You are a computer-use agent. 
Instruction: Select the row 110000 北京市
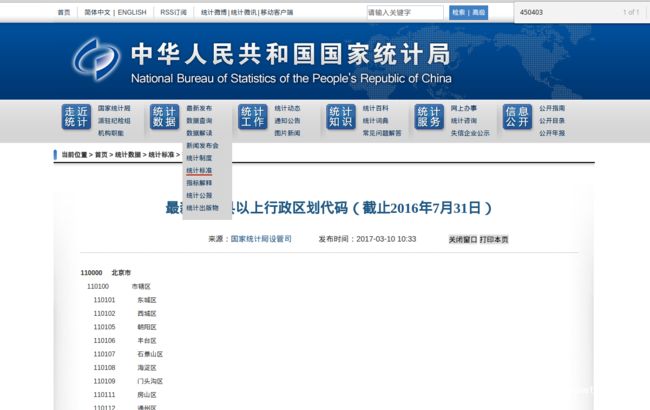coord(106,273)
